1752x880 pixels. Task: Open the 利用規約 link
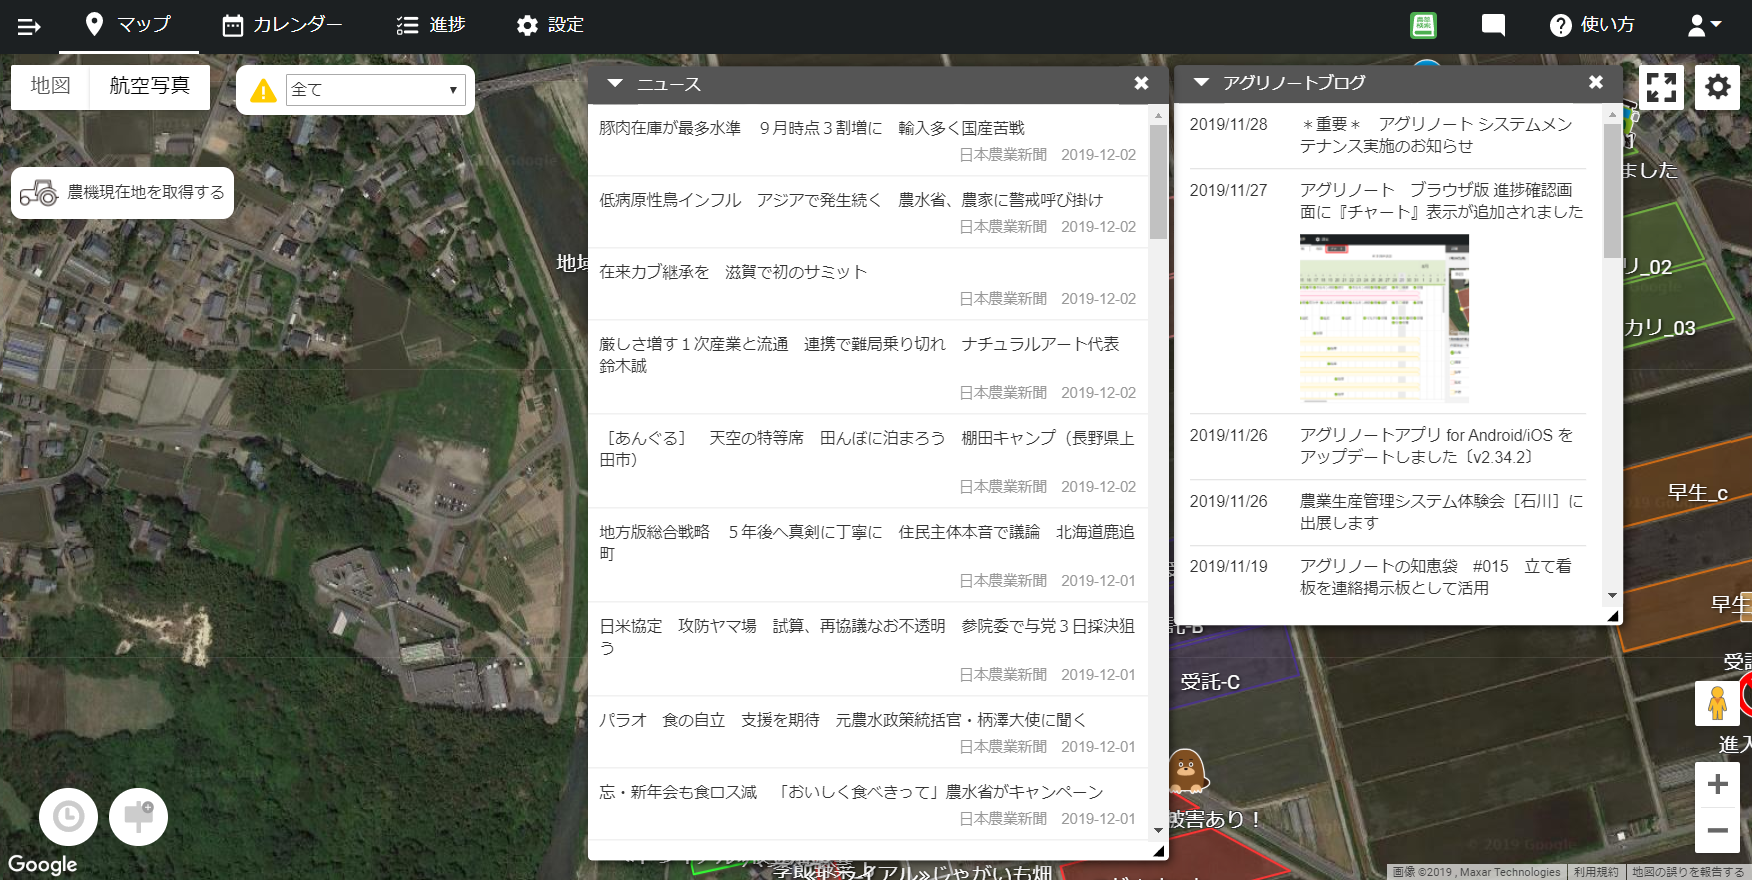[x=1595, y=872]
